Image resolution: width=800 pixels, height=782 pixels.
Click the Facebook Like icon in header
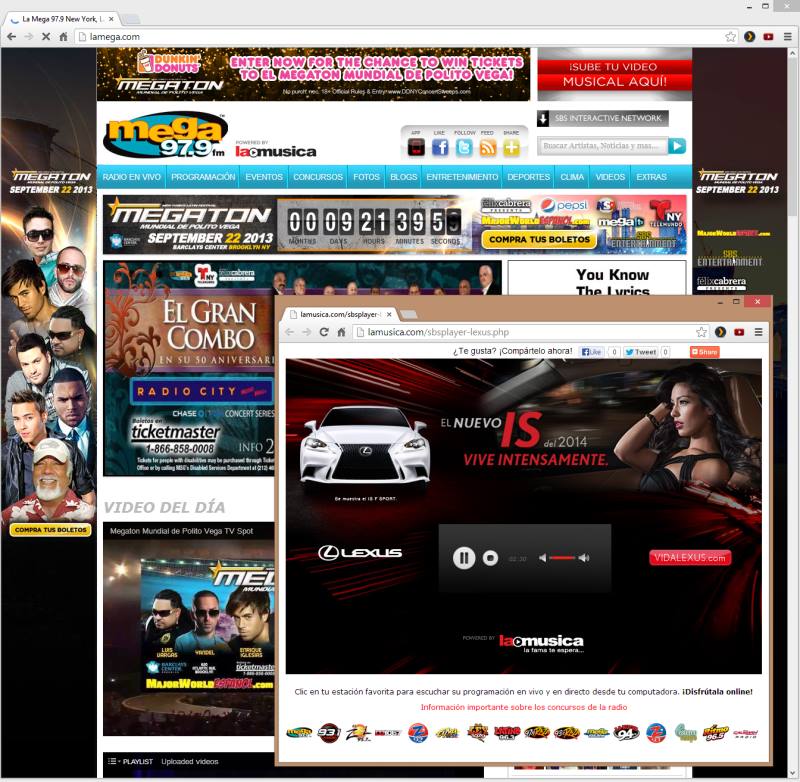[x=440, y=148]
